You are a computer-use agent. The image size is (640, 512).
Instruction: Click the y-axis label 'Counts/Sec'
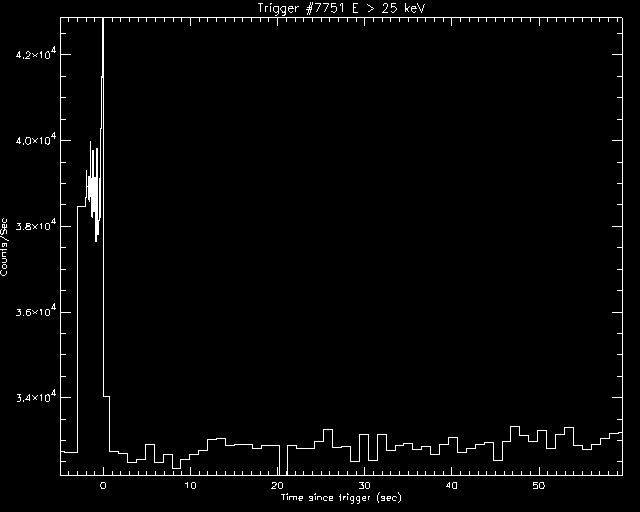[4, 247]
